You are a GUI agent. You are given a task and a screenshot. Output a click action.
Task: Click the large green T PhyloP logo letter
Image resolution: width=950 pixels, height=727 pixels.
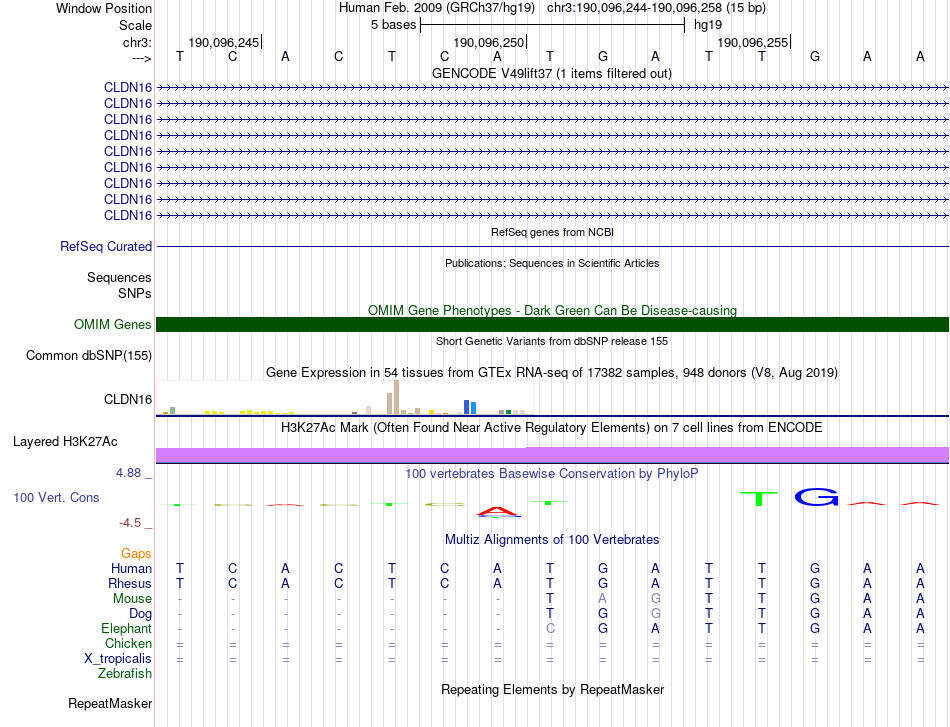click(x=759, y=499)
